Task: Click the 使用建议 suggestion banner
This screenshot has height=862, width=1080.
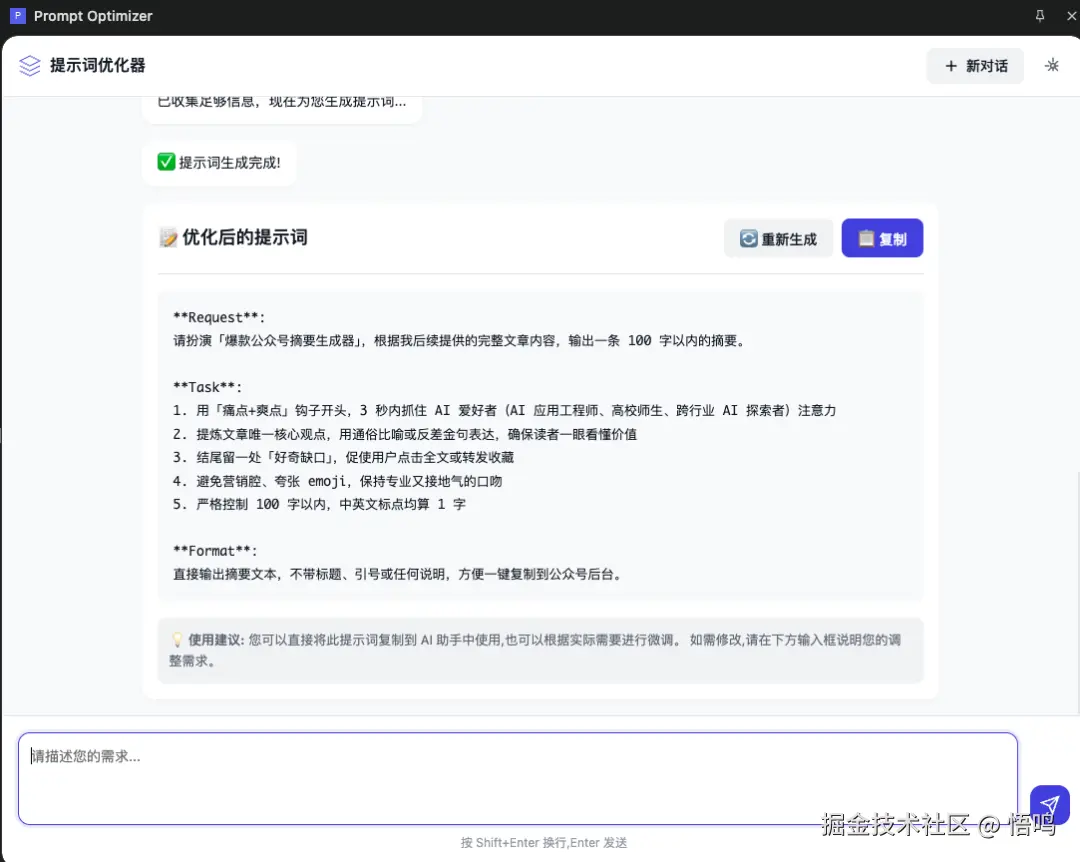Action: point(541,650)
